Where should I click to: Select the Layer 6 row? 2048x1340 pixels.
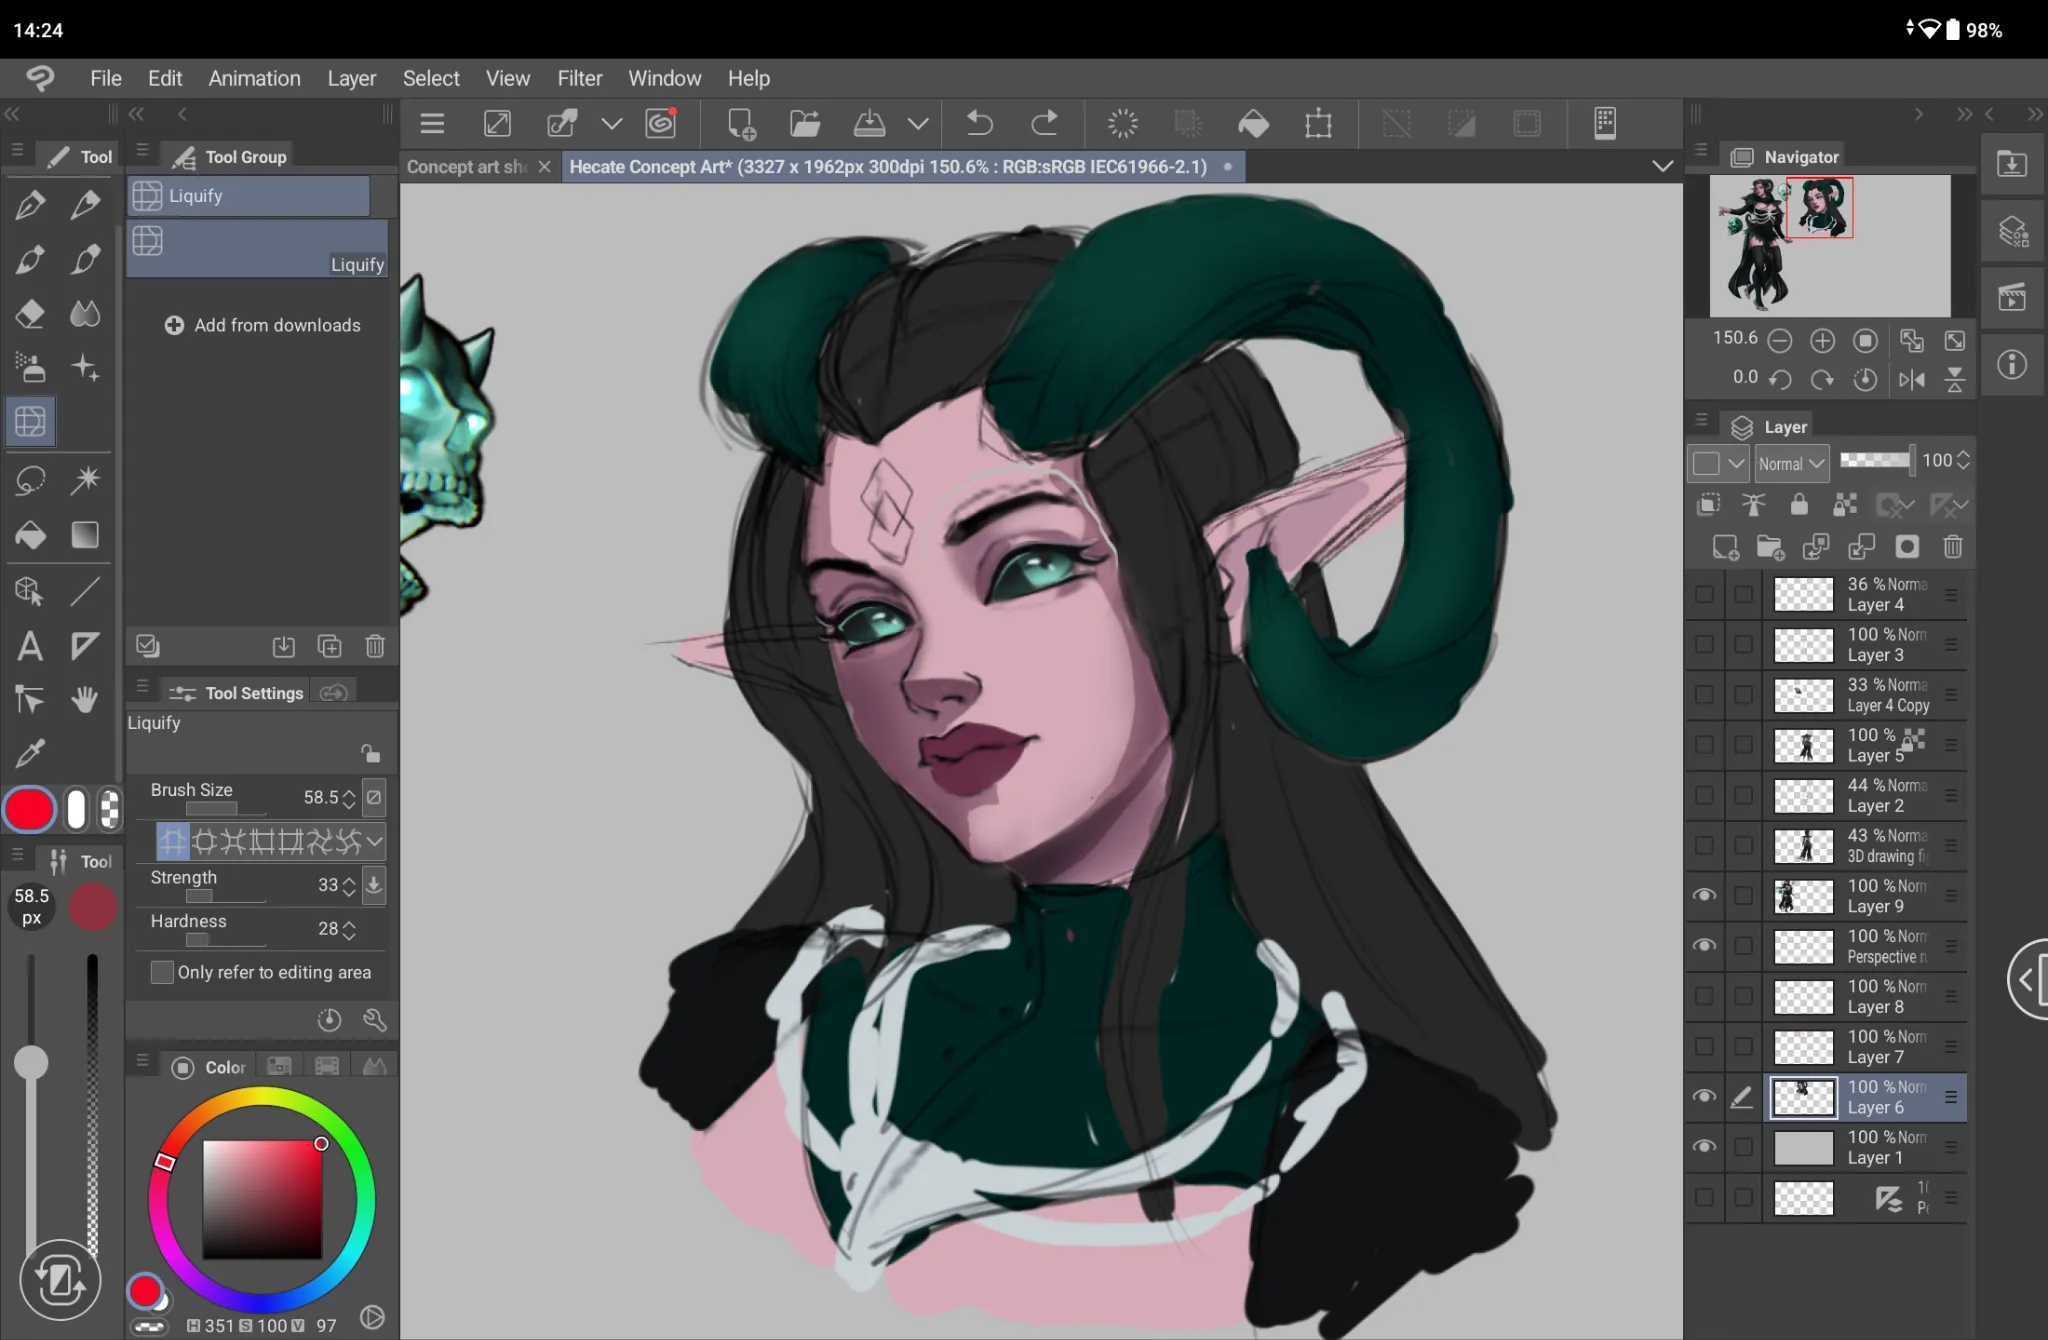[1866, 1097]
